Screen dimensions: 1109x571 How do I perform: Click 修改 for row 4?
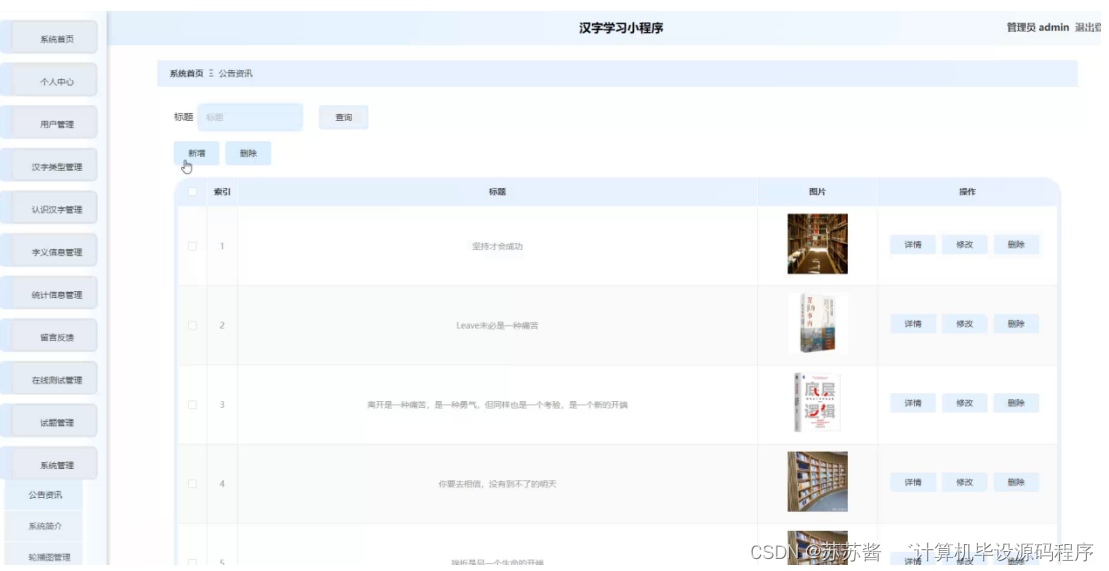(x=965, y=482)
